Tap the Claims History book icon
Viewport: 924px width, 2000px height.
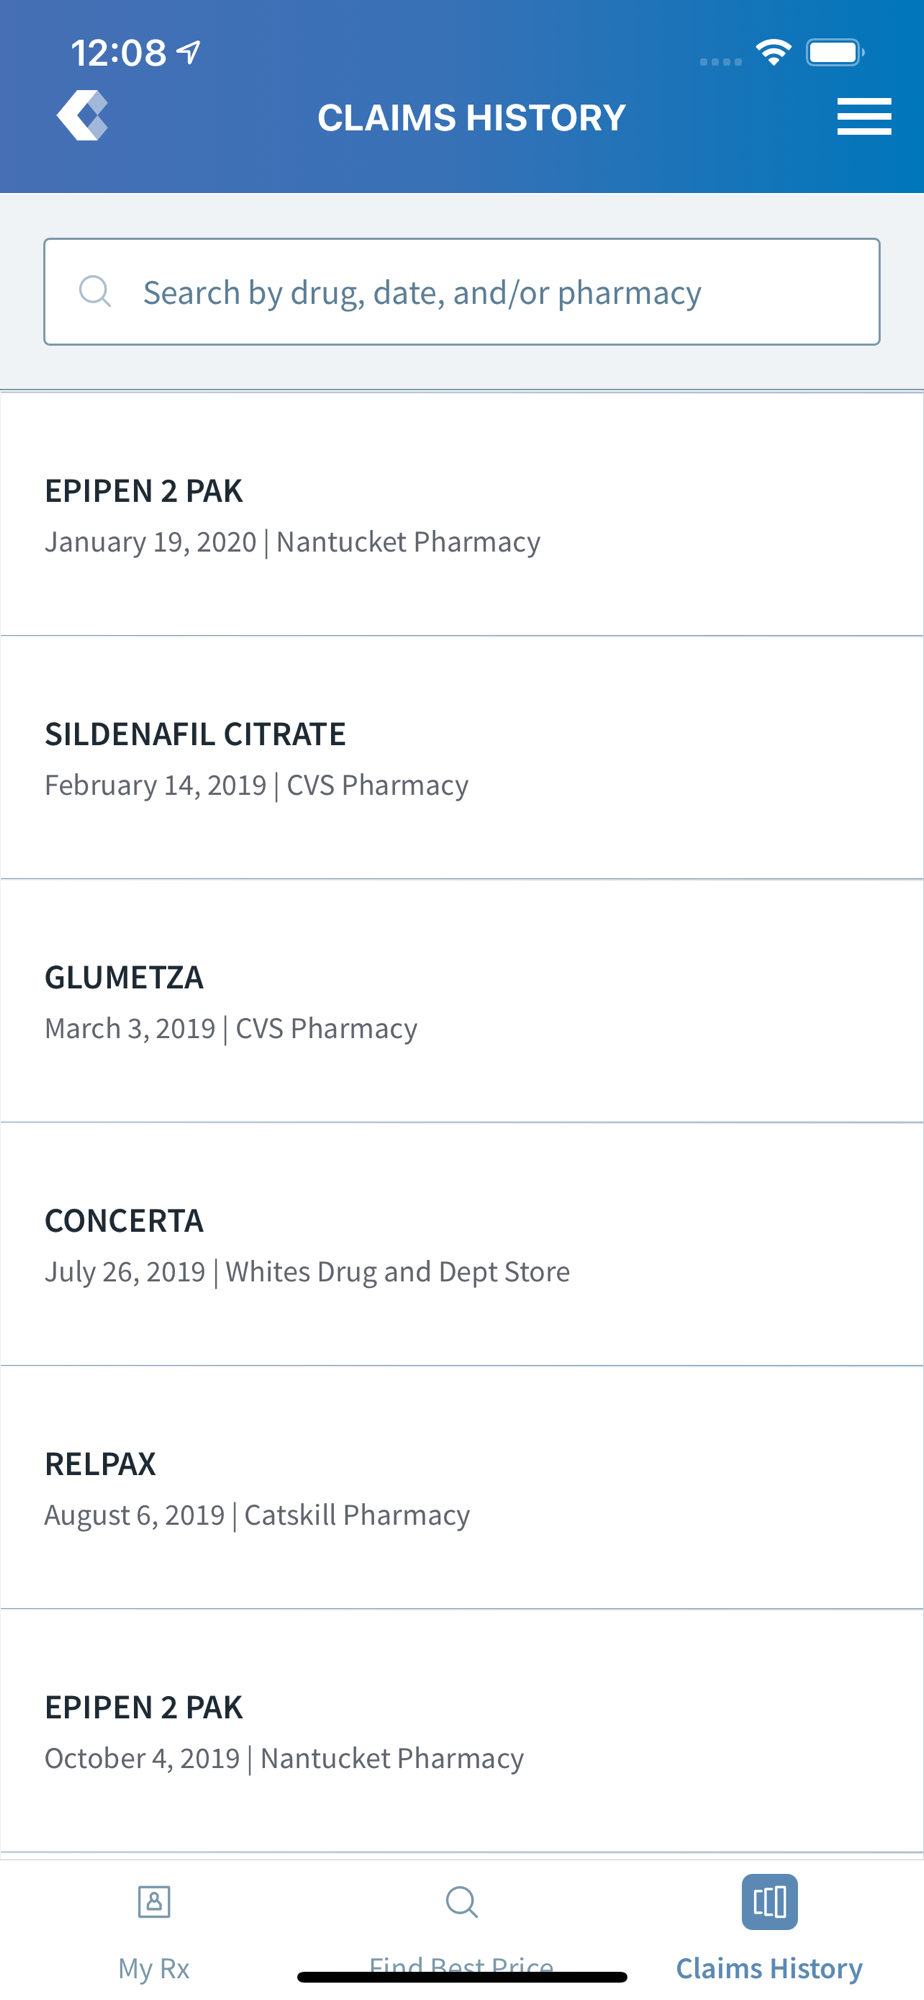(769, 1901)
